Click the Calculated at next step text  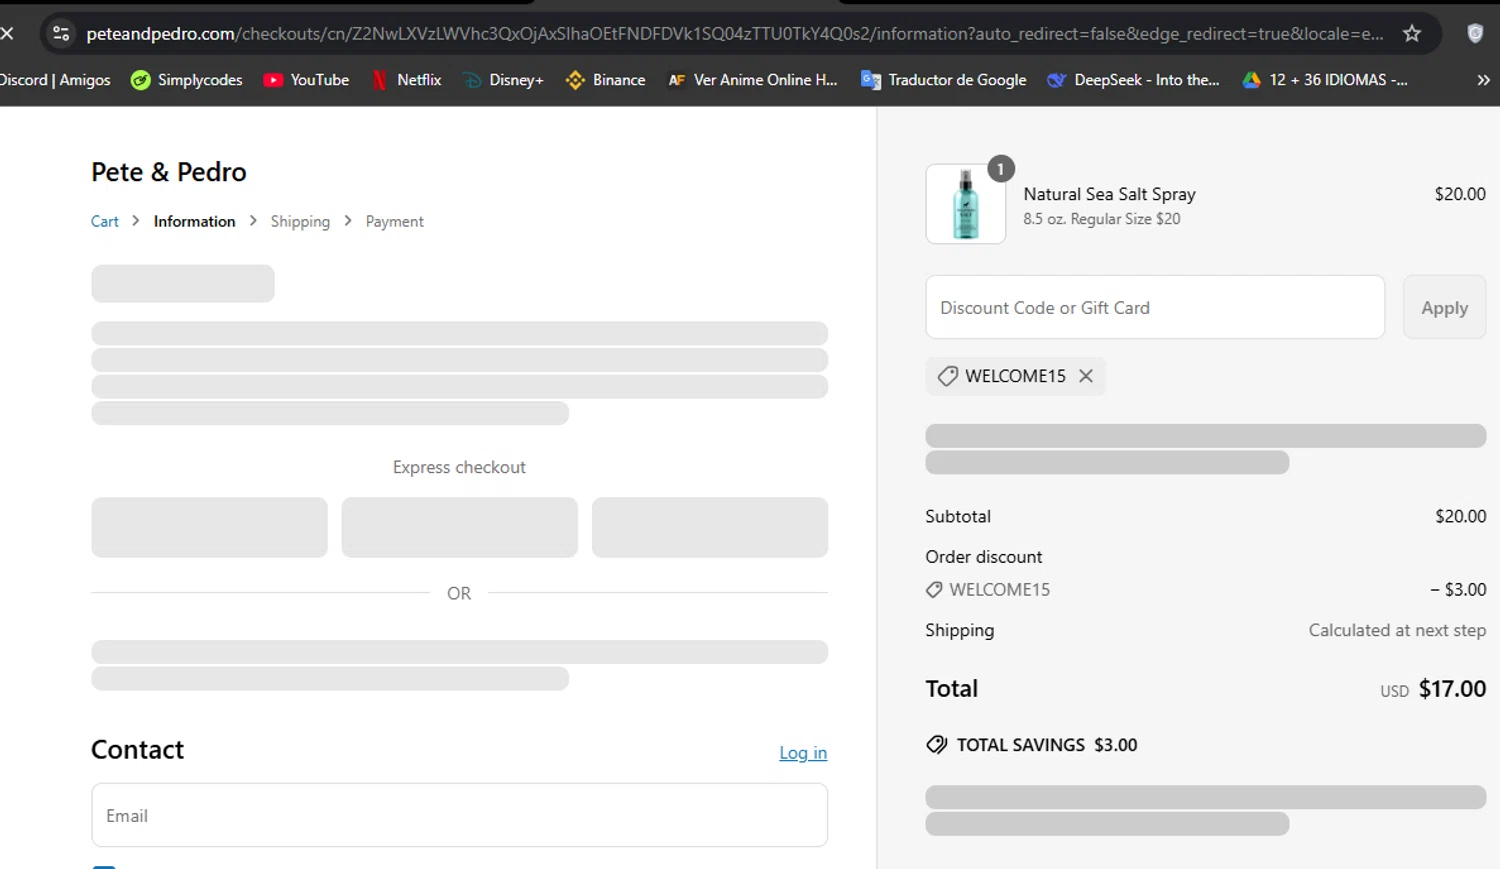1397,630
